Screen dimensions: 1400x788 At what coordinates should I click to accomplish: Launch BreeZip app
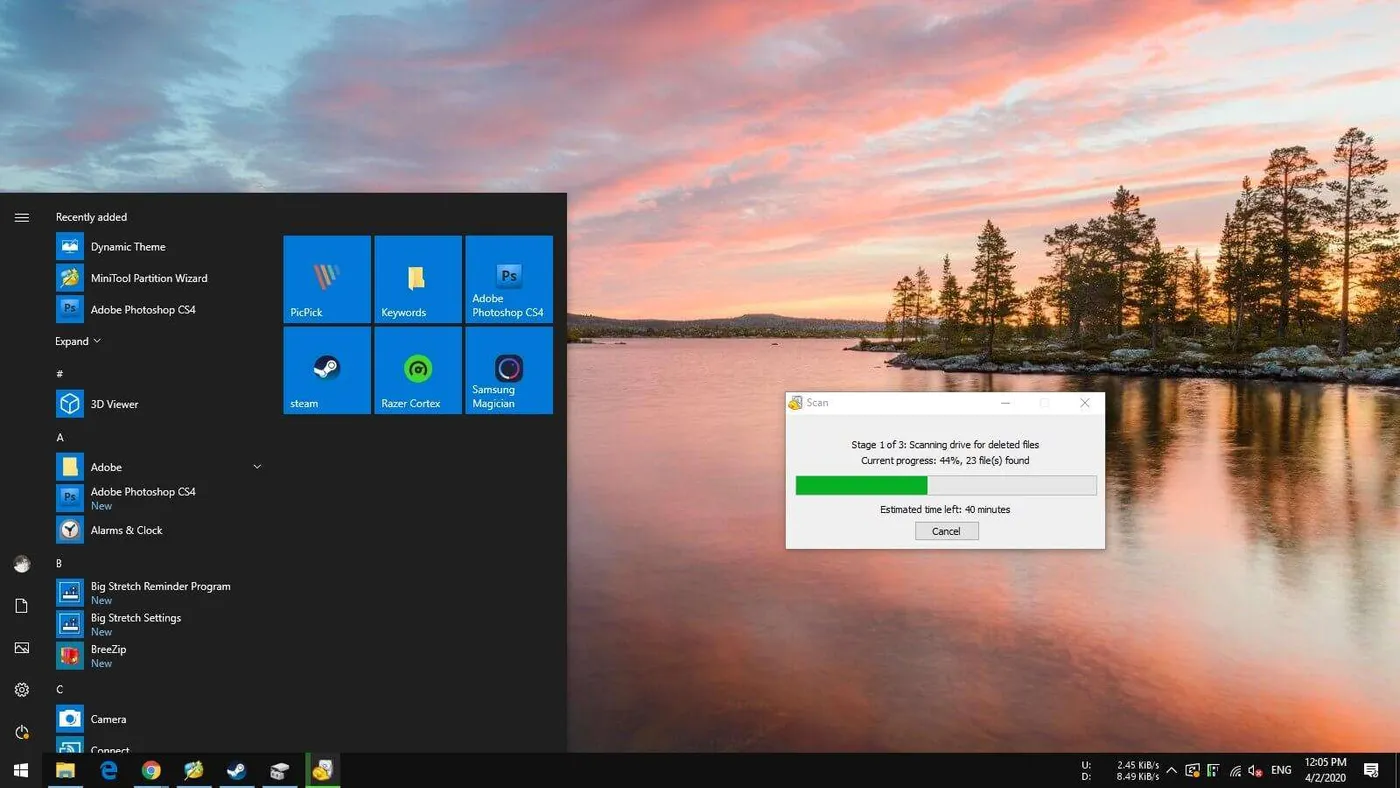coord(160,655)
